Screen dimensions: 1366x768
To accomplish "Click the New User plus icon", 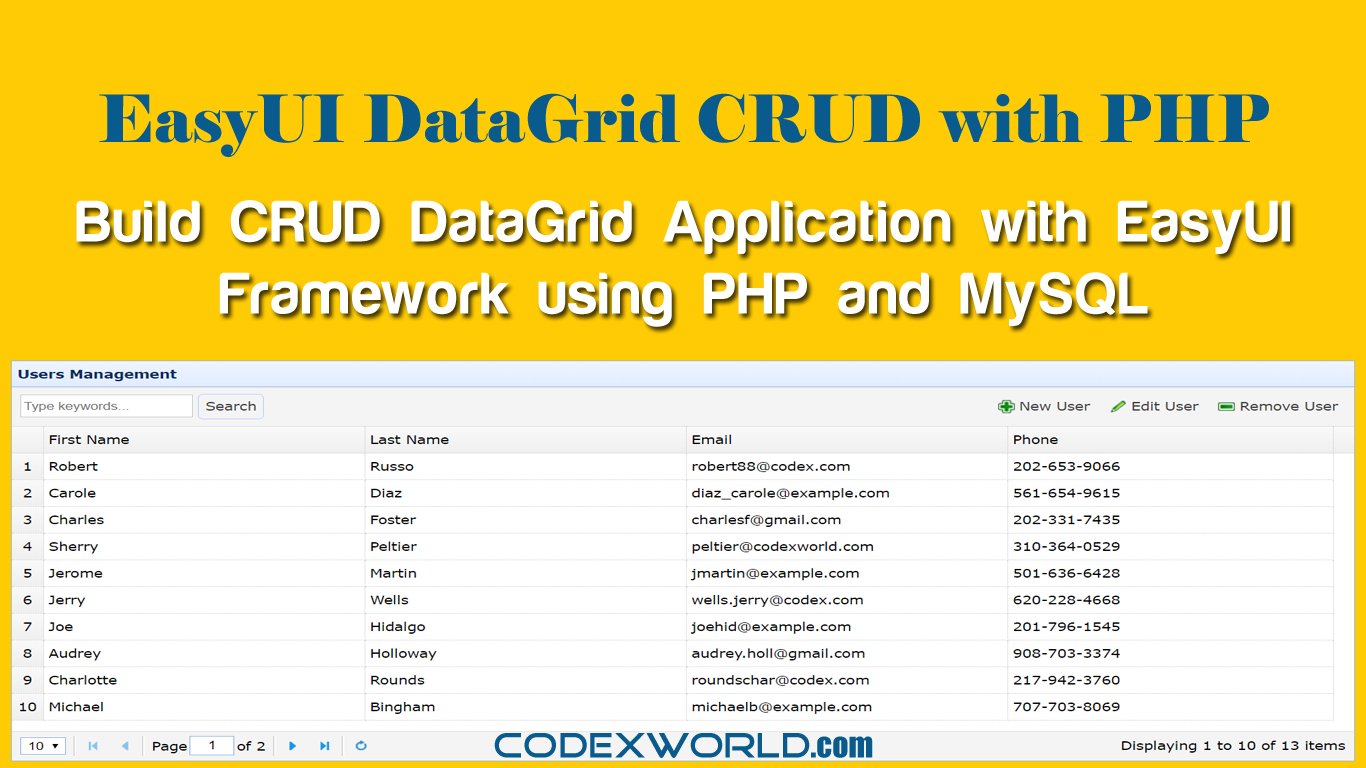I will (x=1006, y=406).
